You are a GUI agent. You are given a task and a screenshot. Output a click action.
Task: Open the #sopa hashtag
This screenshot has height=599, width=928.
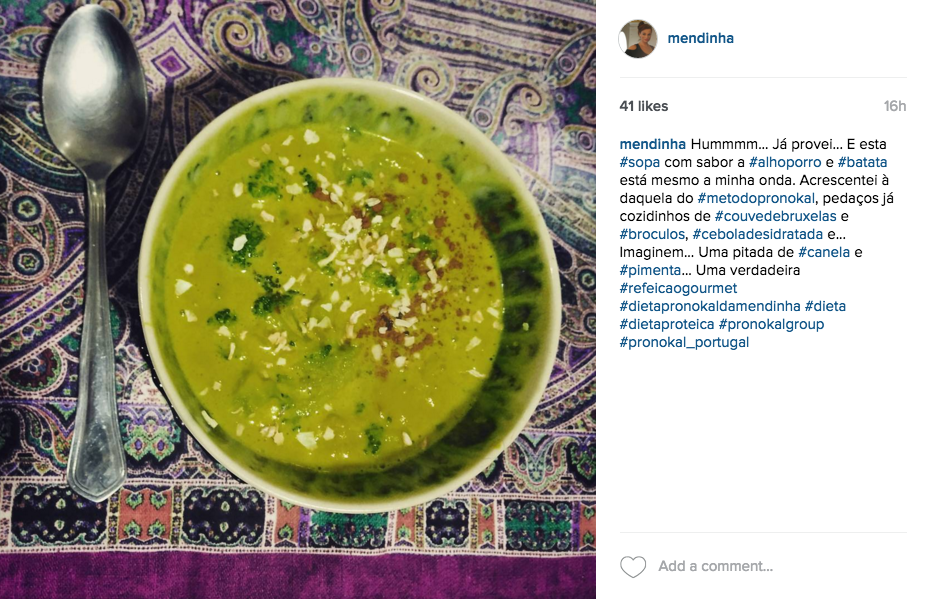click(639, 162)
